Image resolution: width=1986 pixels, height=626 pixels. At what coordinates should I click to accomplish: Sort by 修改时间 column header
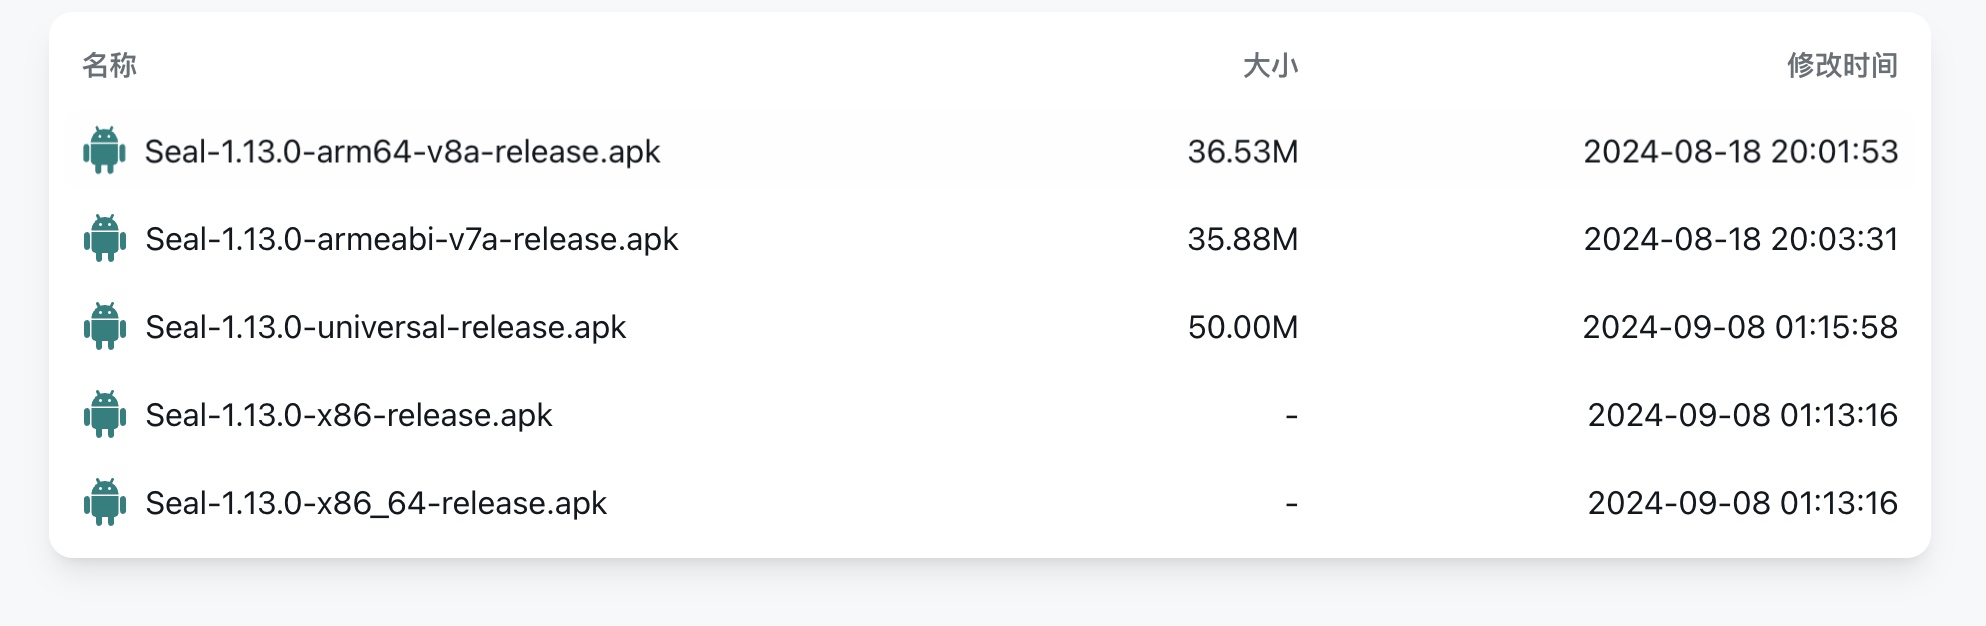point(1842,66)
